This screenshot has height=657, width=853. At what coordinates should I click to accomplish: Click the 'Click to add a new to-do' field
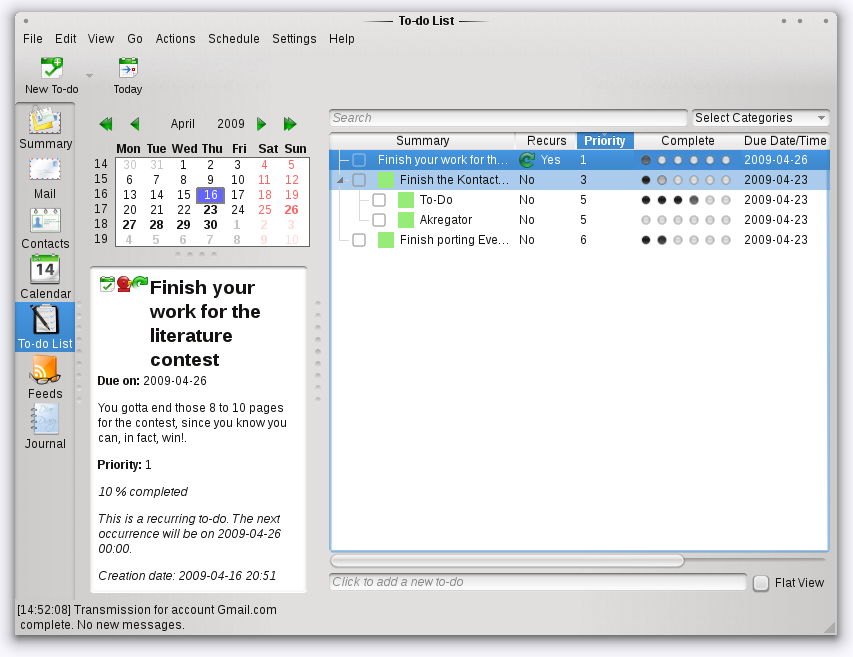tap(537, 582)
